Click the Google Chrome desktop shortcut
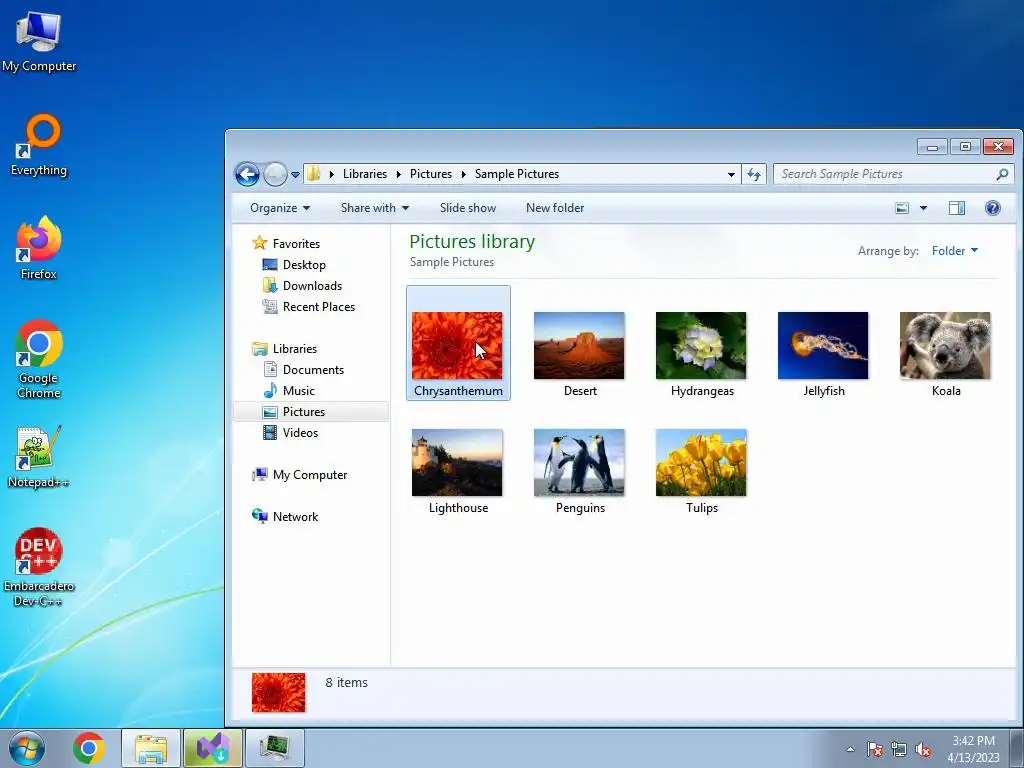Screen dimensions: 1024x768 [x=39, y=359]
